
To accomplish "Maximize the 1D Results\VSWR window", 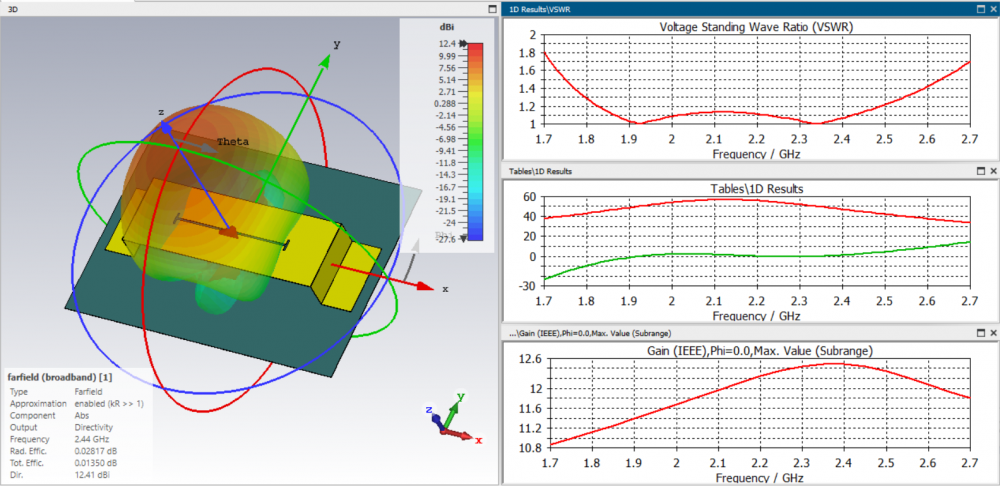I will tap(981, 10).
